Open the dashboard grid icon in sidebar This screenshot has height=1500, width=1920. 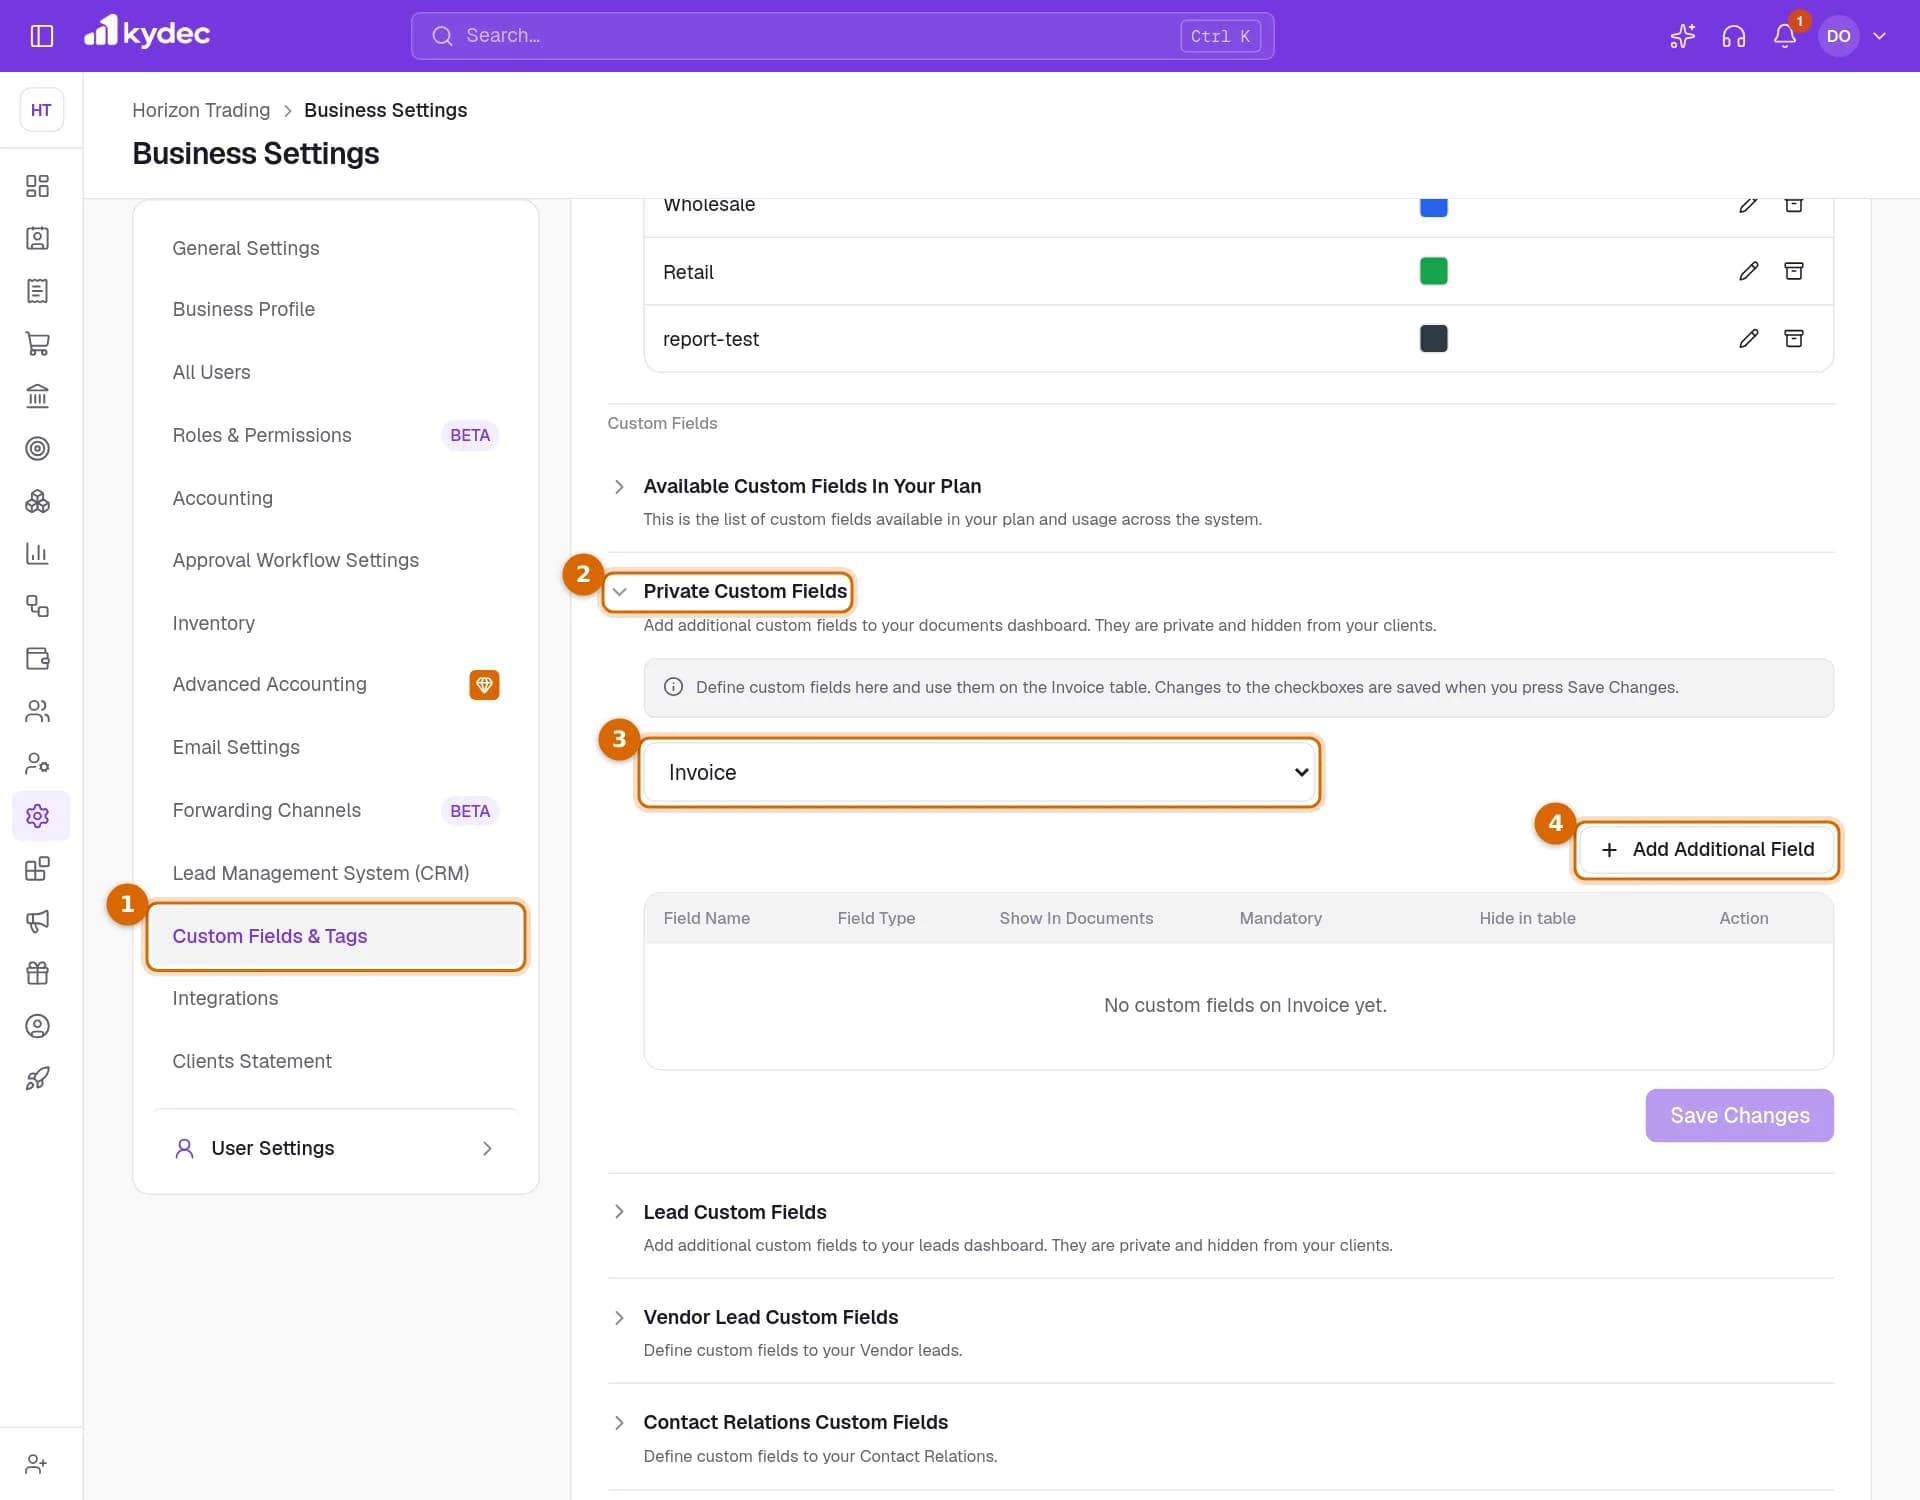coord(37,186)
